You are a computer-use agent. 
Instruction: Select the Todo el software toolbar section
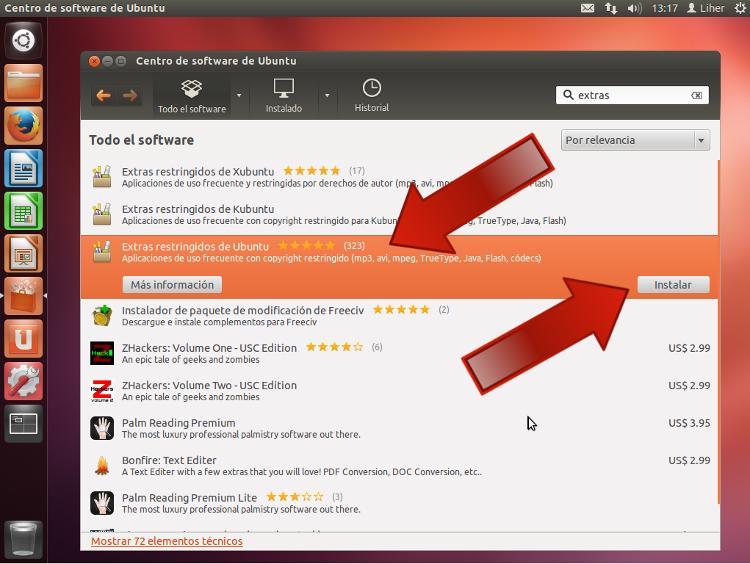pyautogui.click(x=192, y=96)
